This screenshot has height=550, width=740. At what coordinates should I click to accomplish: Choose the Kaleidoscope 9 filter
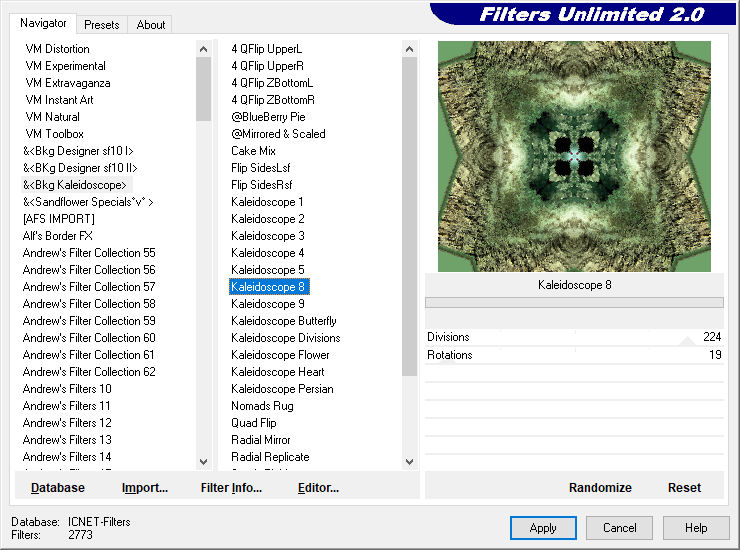click(268, 304)
